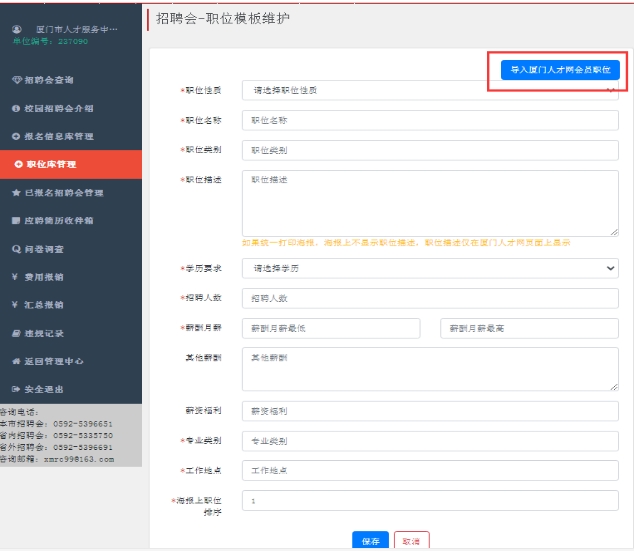Focus the 薪酬月薪最高 input field

click(529, 328)
